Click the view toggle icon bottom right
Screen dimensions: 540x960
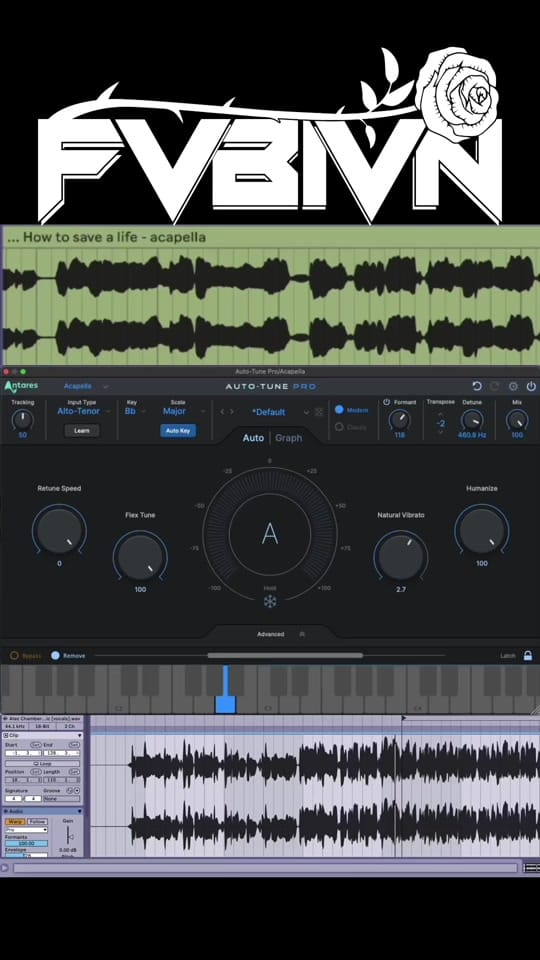click(531, 868)
